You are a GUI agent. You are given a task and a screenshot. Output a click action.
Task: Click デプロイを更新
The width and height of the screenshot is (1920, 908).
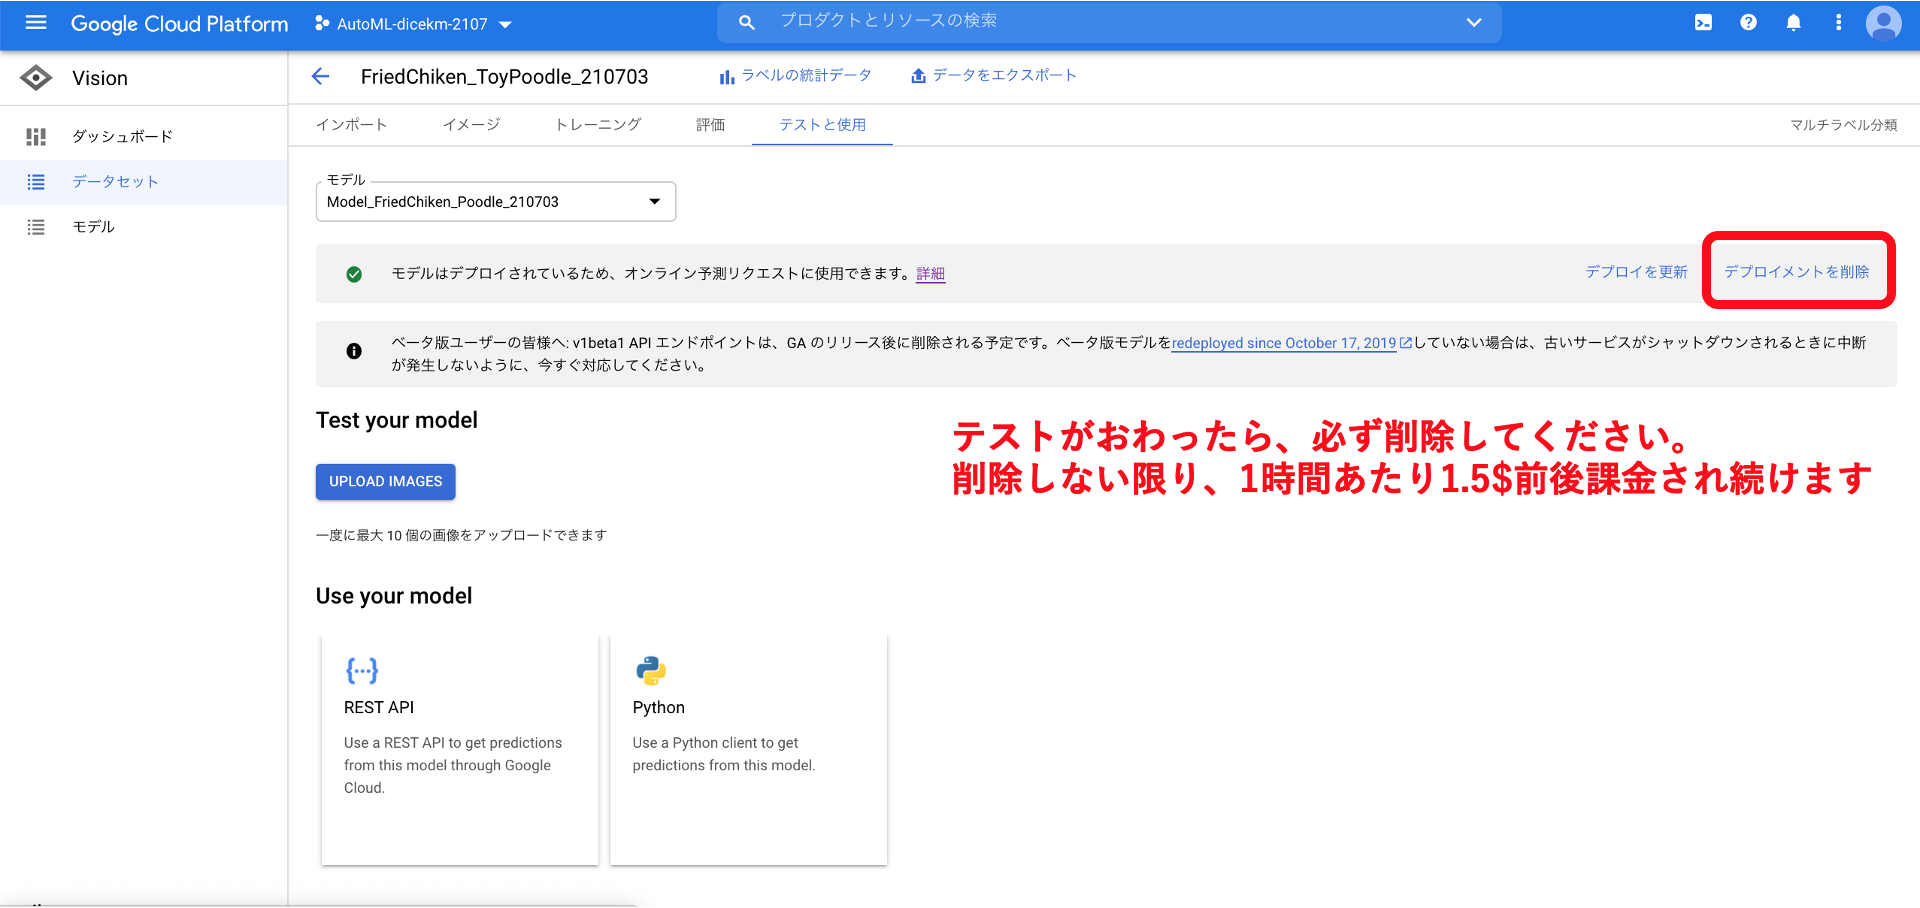(x=1636, y=272)
